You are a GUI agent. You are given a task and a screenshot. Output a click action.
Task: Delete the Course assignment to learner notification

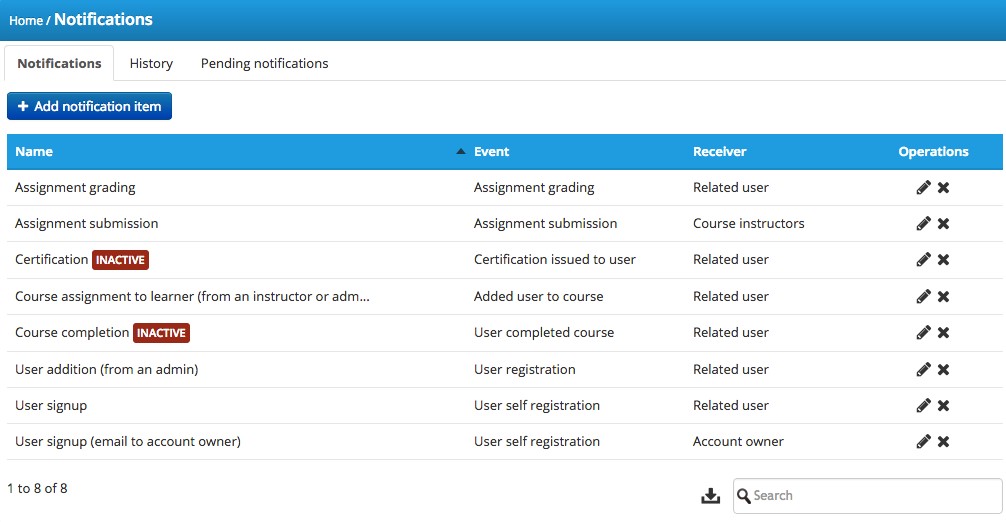point(943,297)
